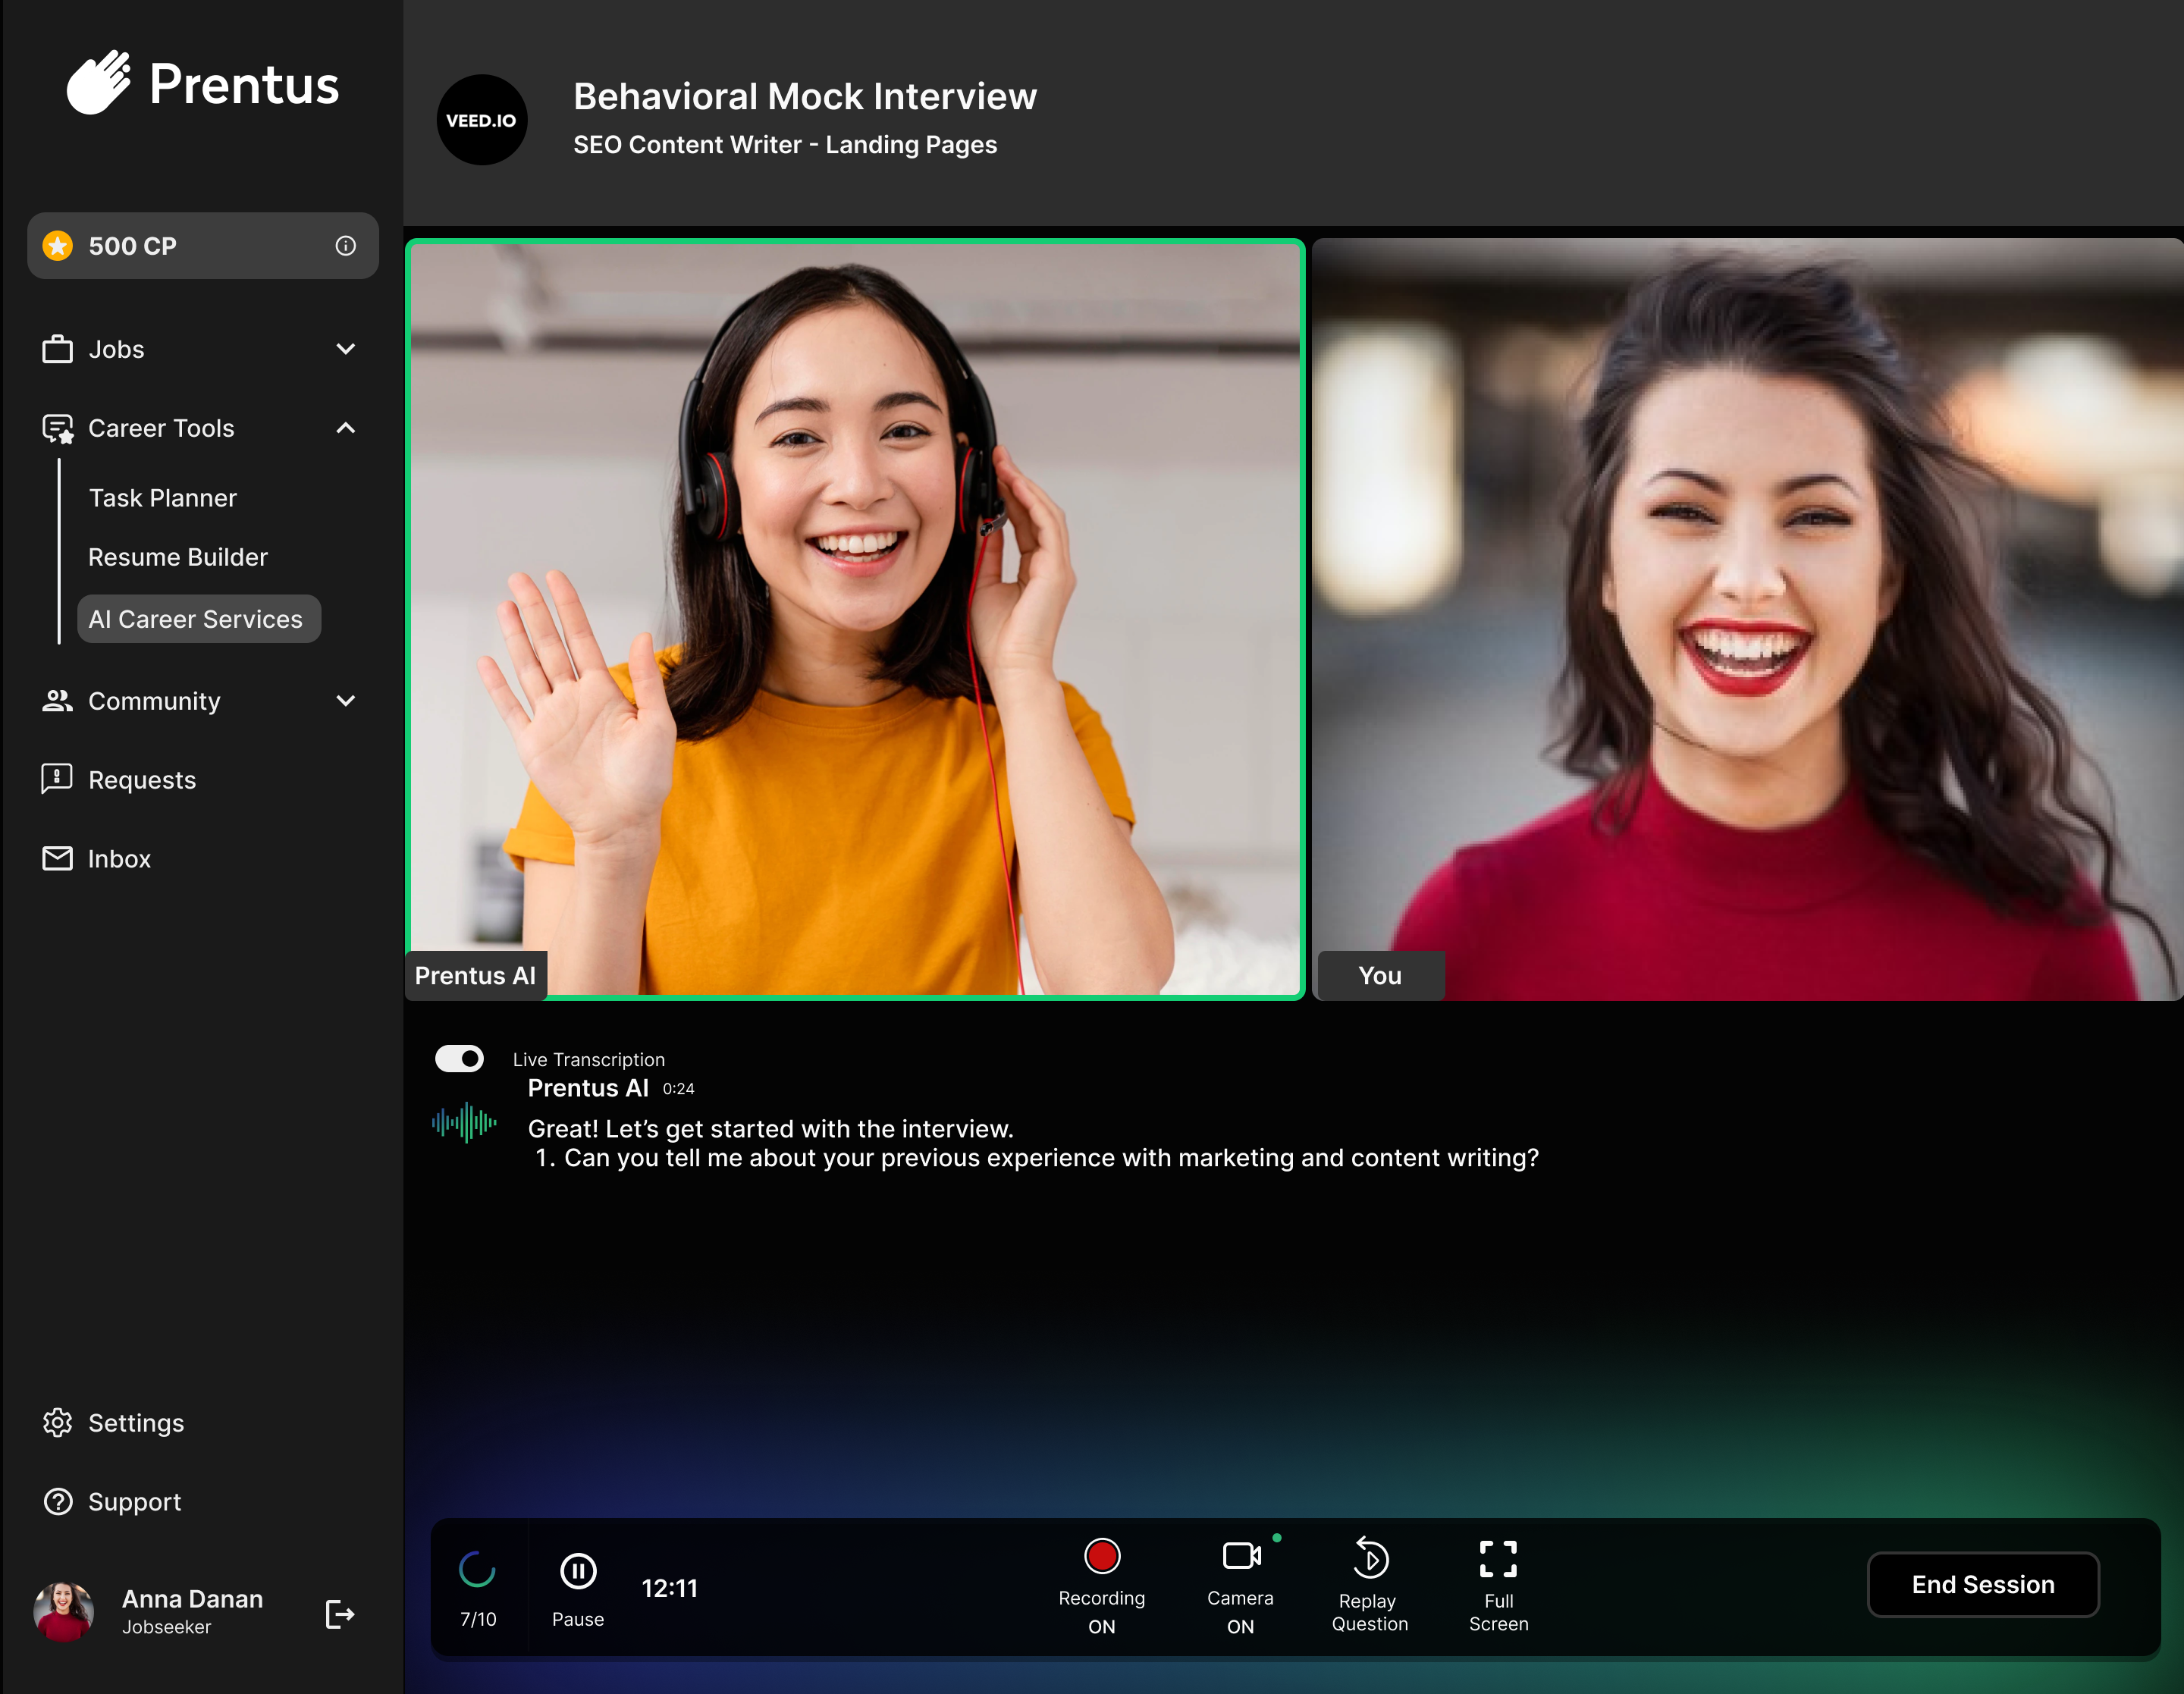This screenshot has height=1694, width=2184.
Task: Click the audio waveform icon
Action: (464, 1123)
